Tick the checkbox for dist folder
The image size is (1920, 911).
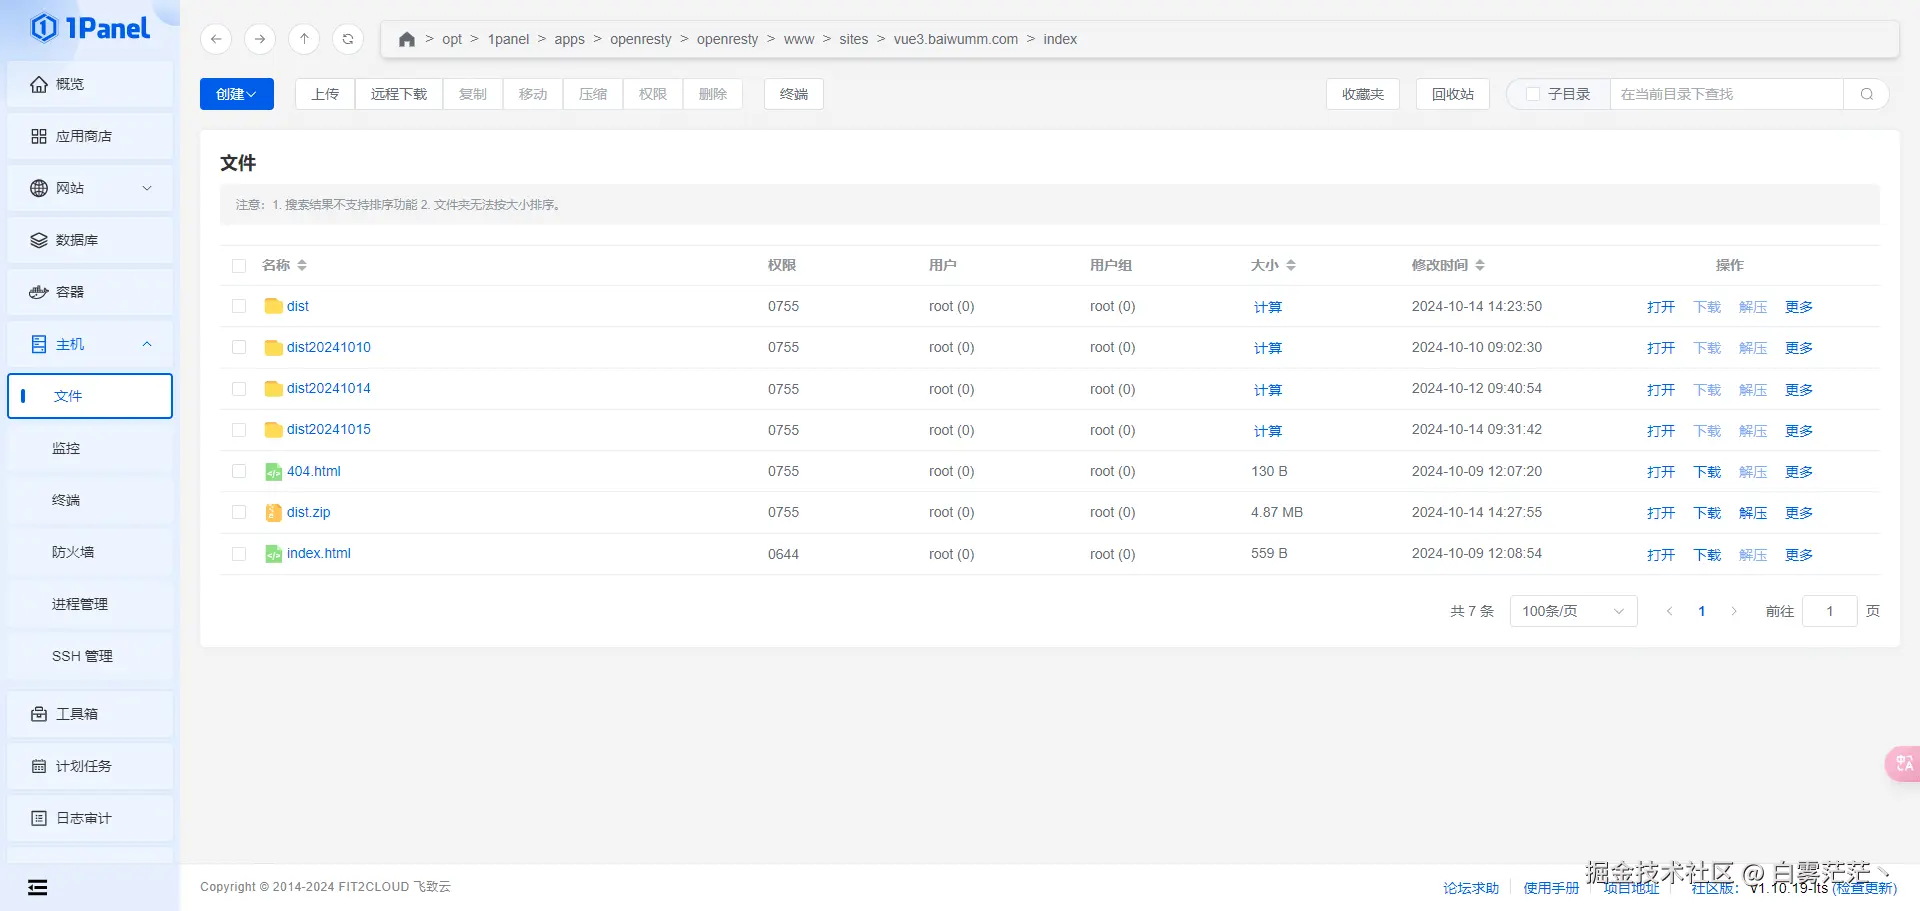coord(239,306)
